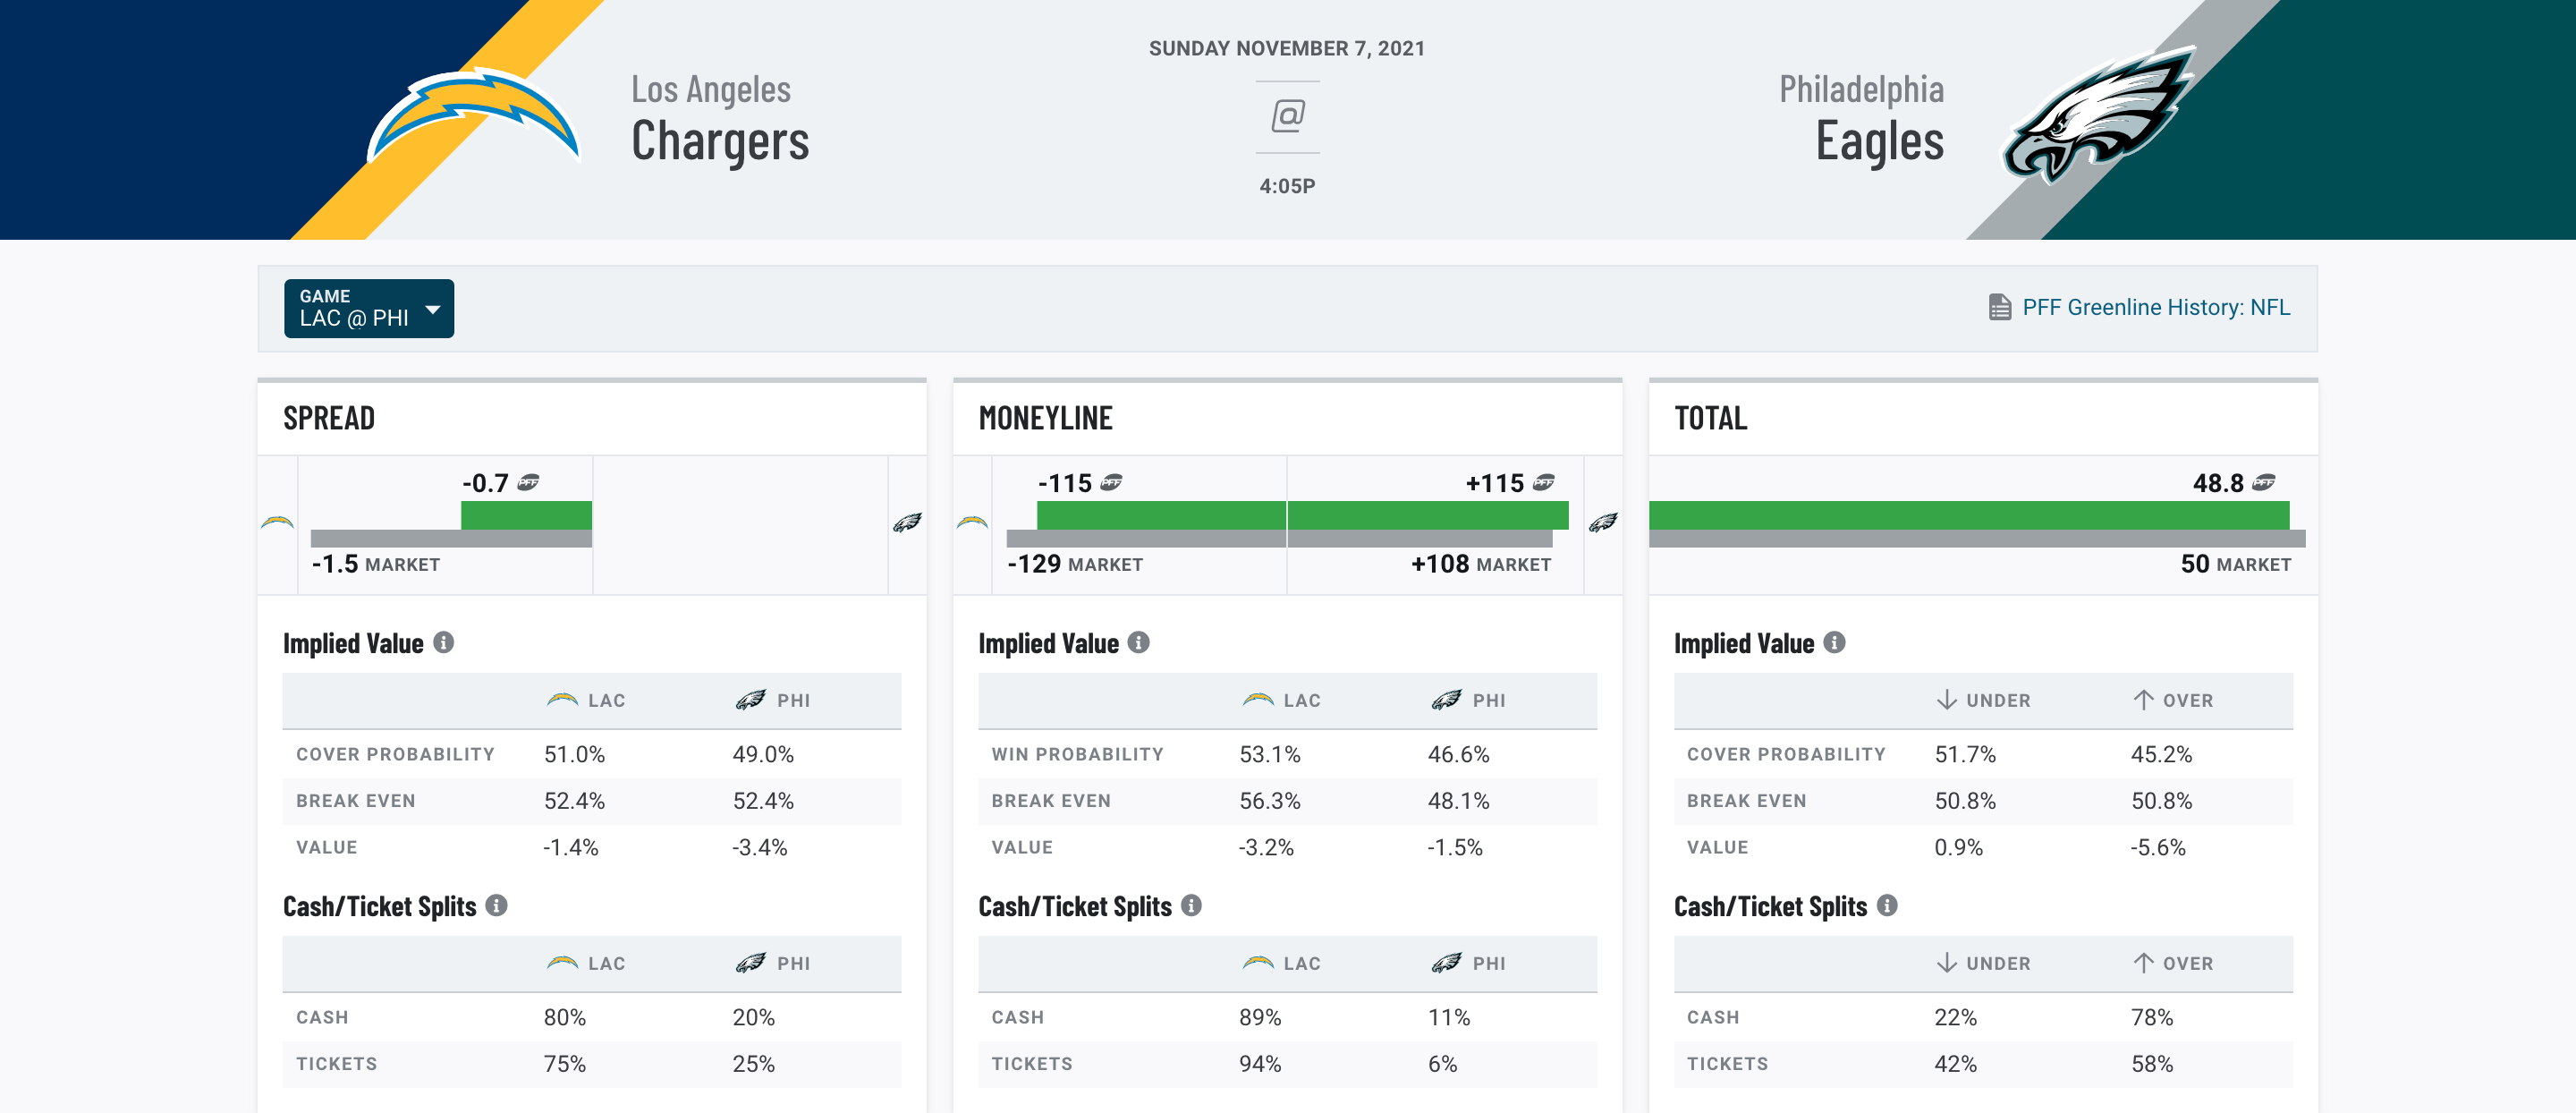
Task: Click Spread PHI cover probability 49.0%
Action: (x=763, y=754)
